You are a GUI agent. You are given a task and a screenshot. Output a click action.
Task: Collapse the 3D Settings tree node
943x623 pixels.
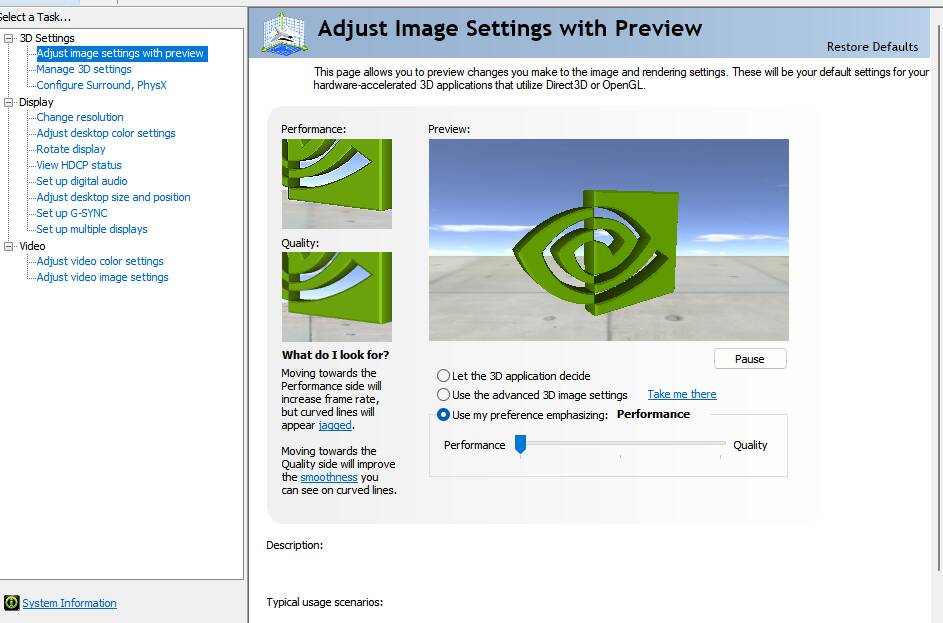coord(10,38)
